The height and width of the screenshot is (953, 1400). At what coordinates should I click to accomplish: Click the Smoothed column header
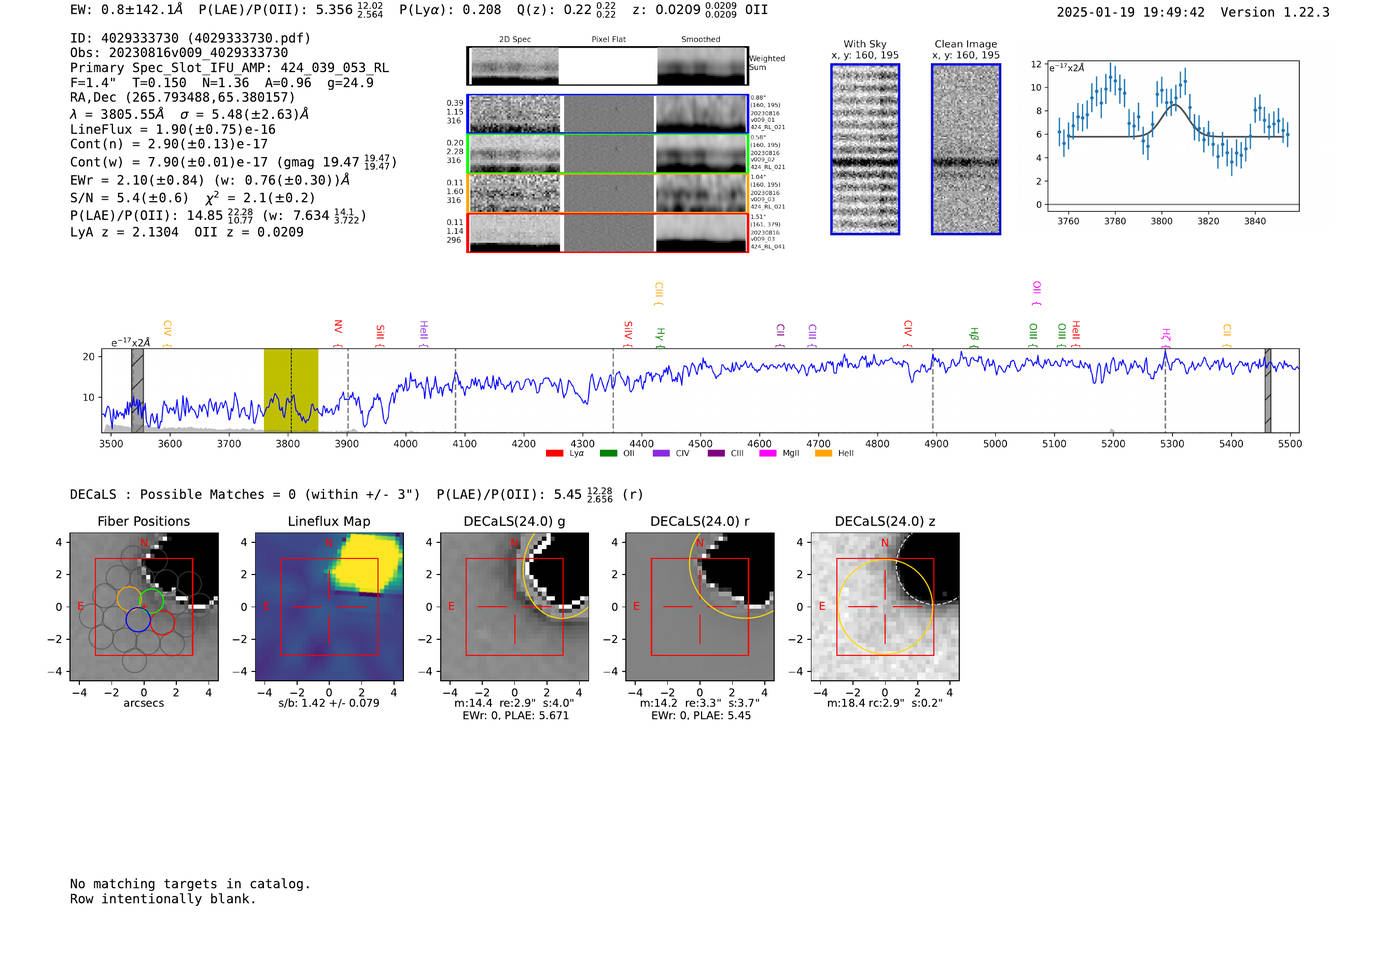[x=701, y=40]
